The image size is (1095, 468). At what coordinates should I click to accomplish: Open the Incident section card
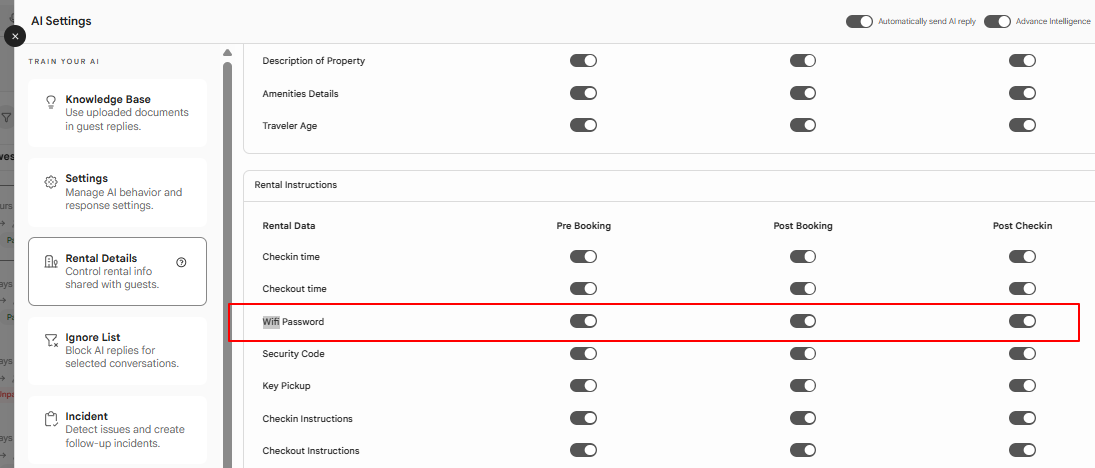pyautogui.click(x=117, y=430)
